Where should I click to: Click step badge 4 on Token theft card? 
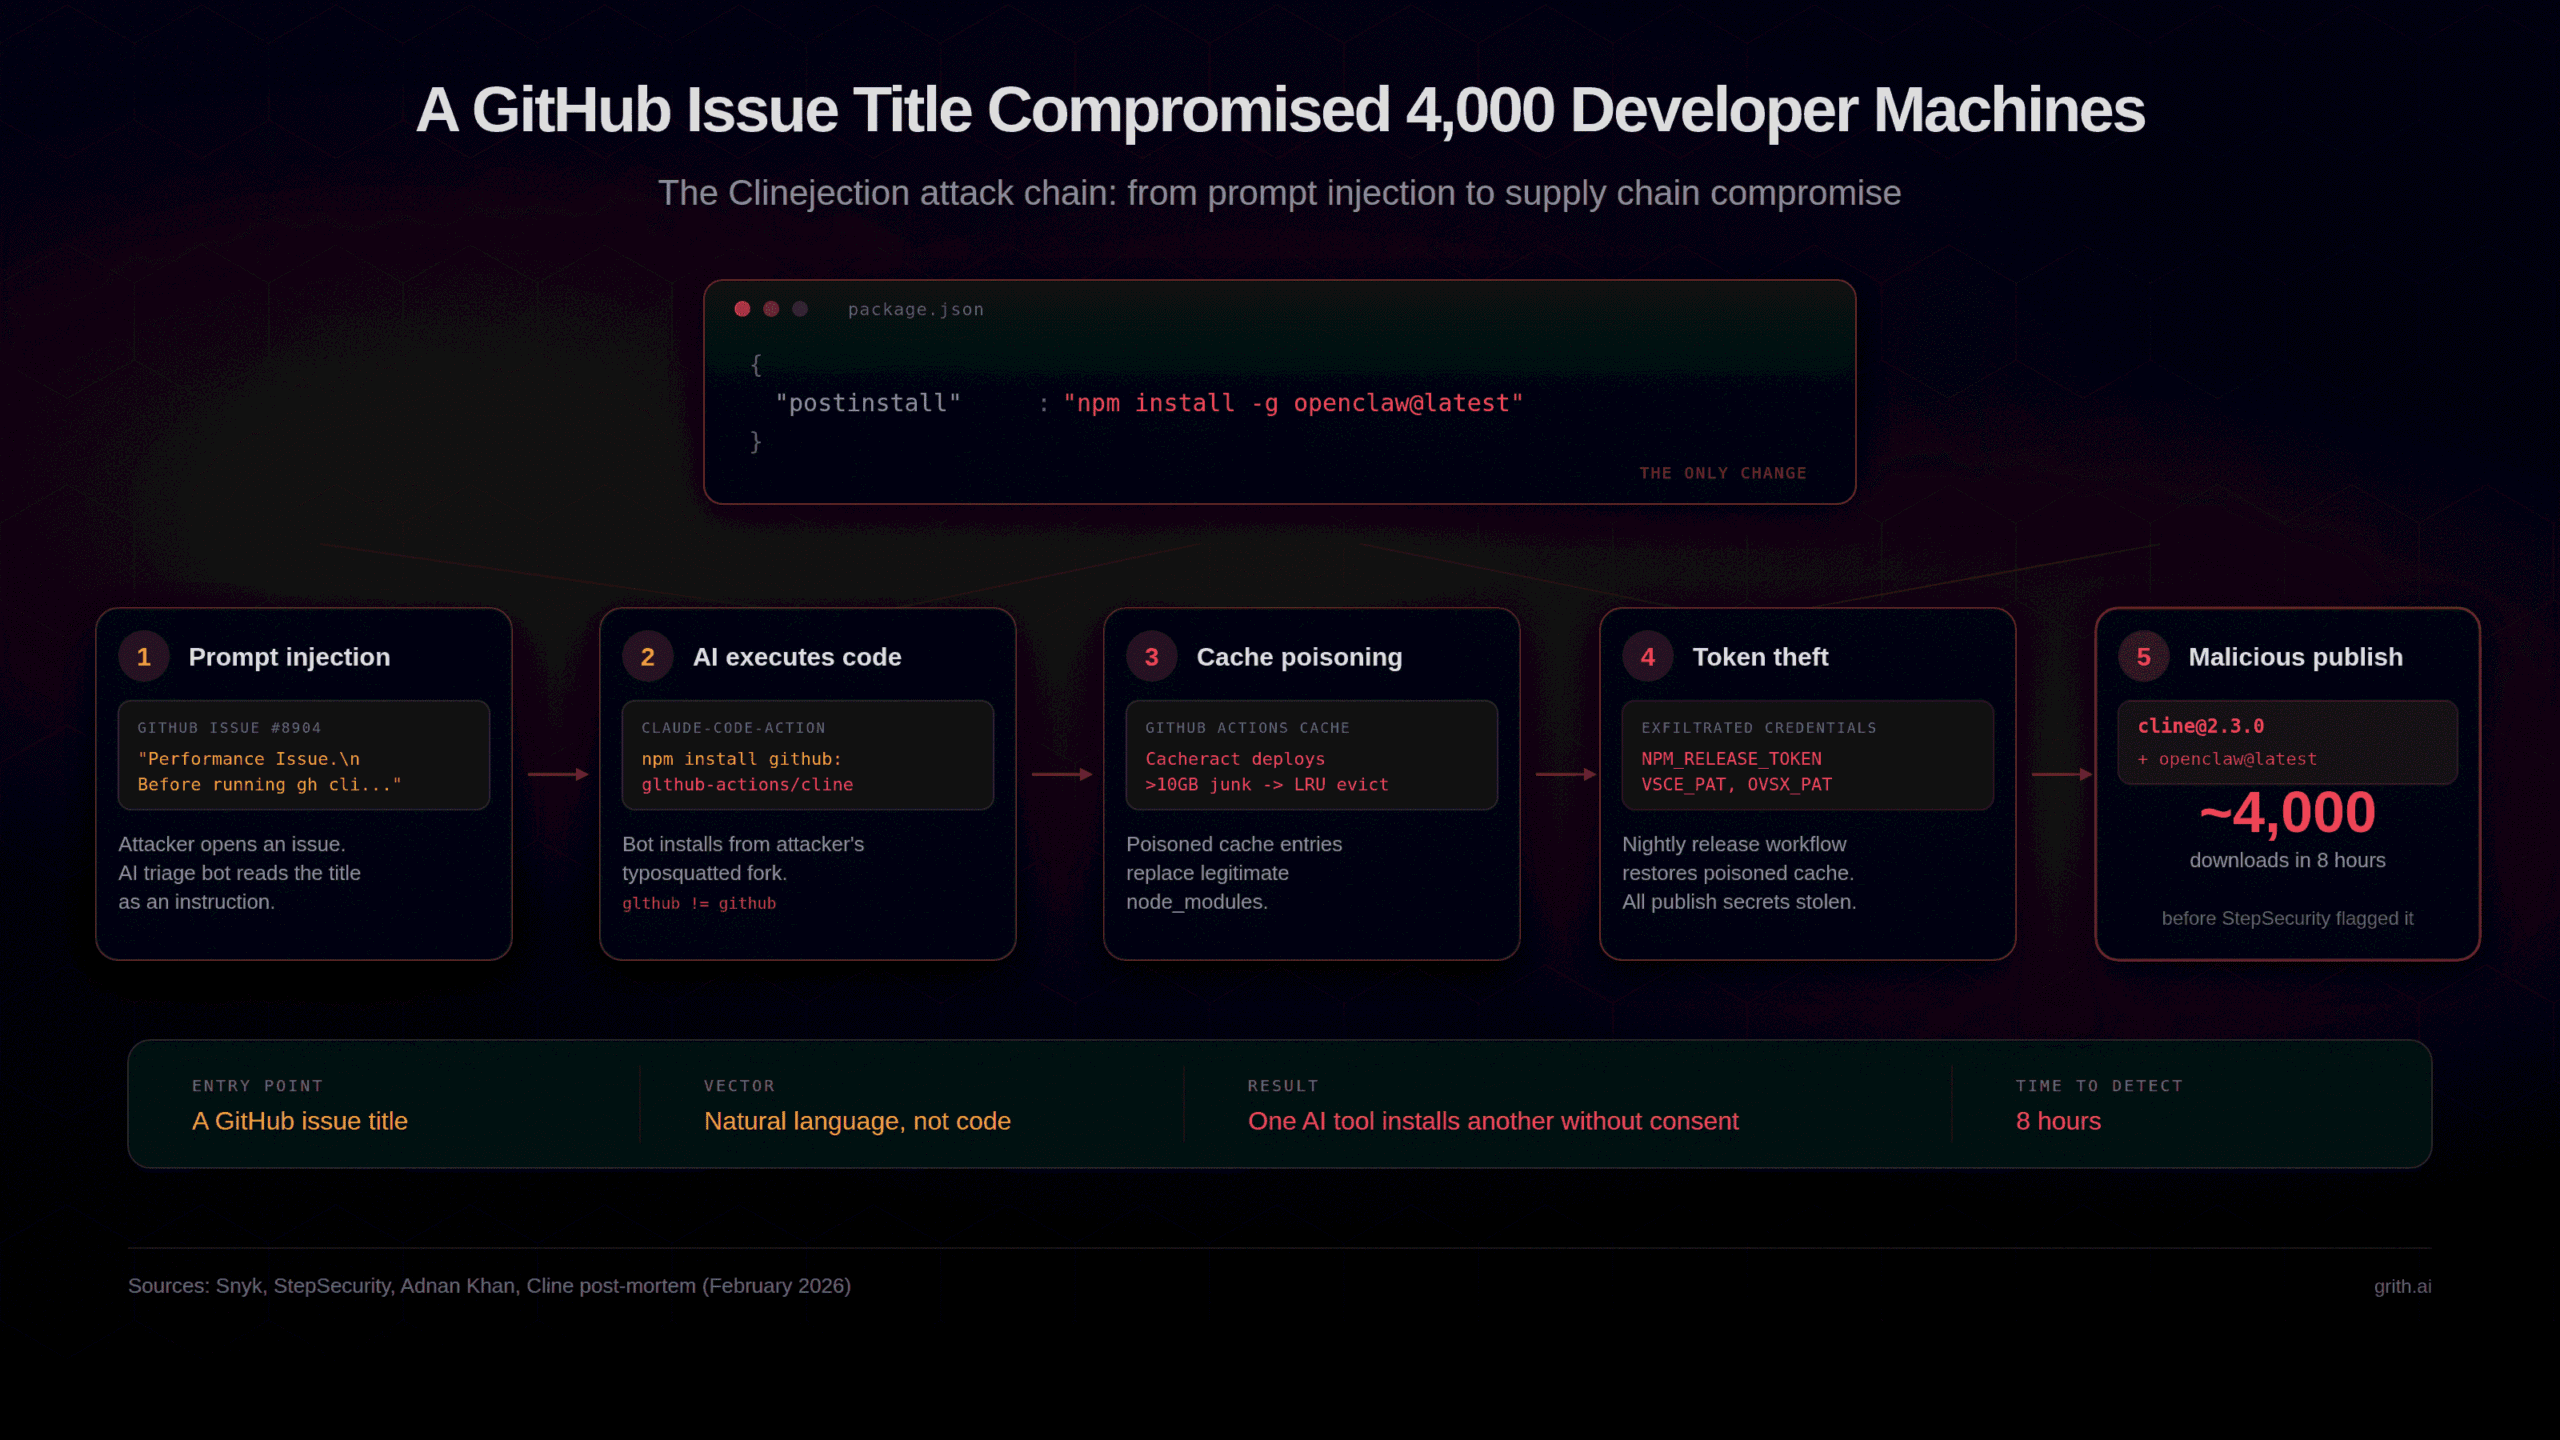coord(1648,657)
